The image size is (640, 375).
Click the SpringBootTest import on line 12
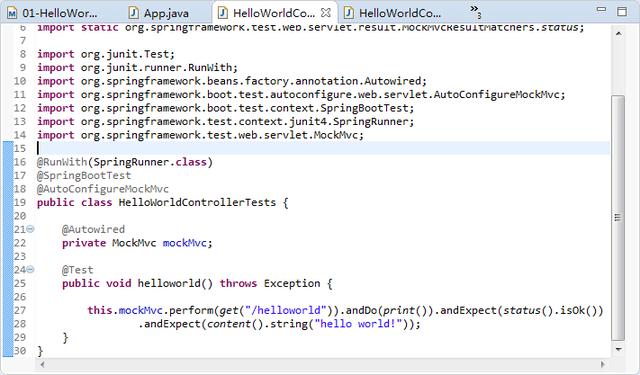point(226,108)
